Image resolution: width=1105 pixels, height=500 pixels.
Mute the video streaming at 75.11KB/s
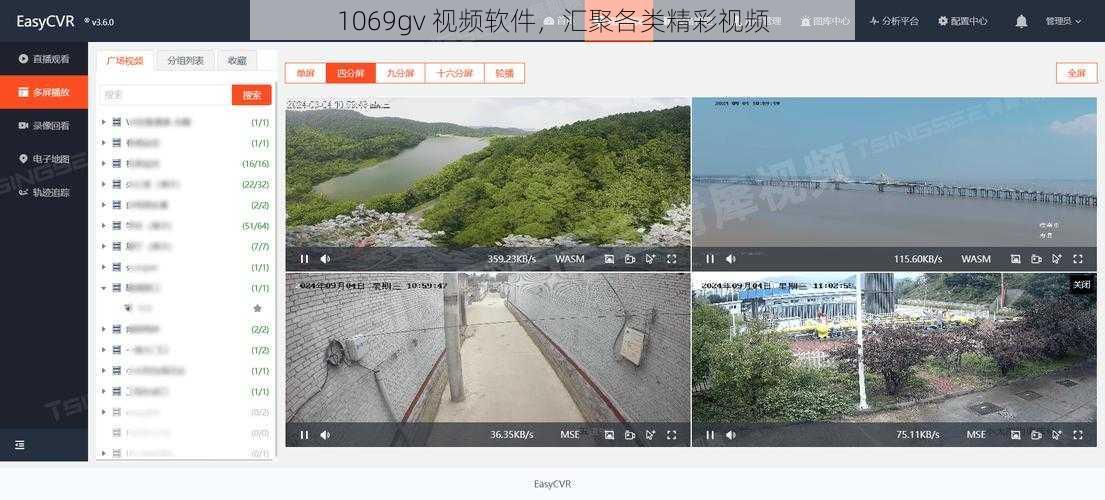pyautogui.click(x=731, y=435)
